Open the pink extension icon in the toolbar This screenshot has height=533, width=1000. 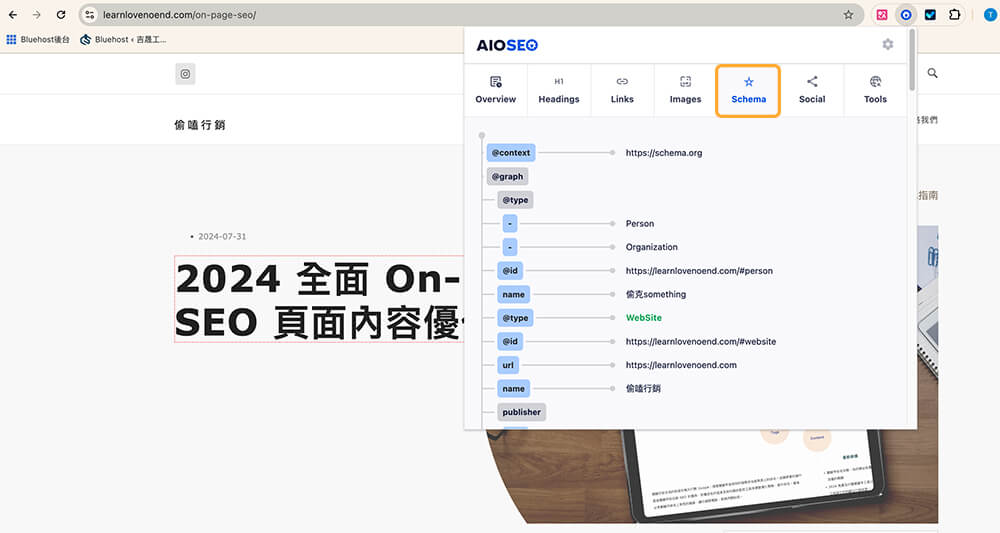[882, 15]
